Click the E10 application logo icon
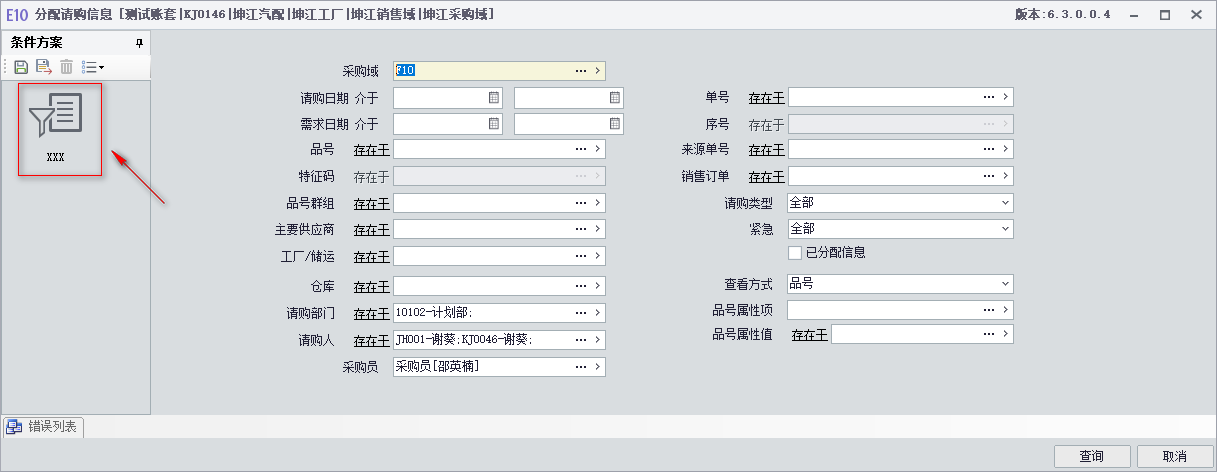 coord(16,15)
